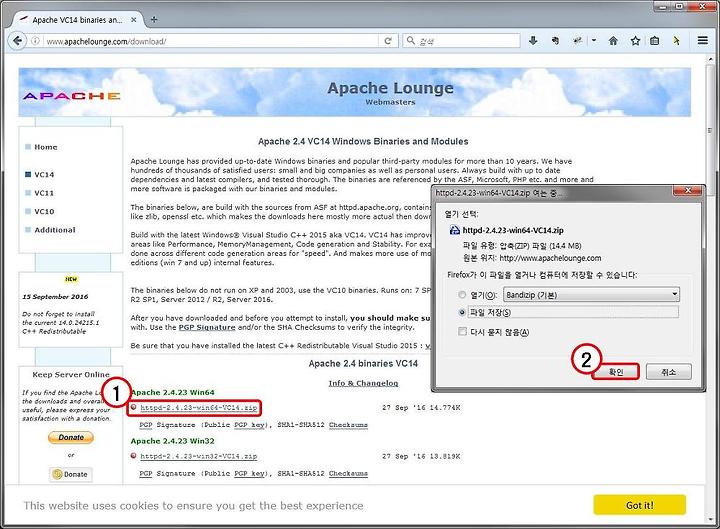Click the red bullet beside win64 zip
The image size is (720, 529).
coord(133,407)
